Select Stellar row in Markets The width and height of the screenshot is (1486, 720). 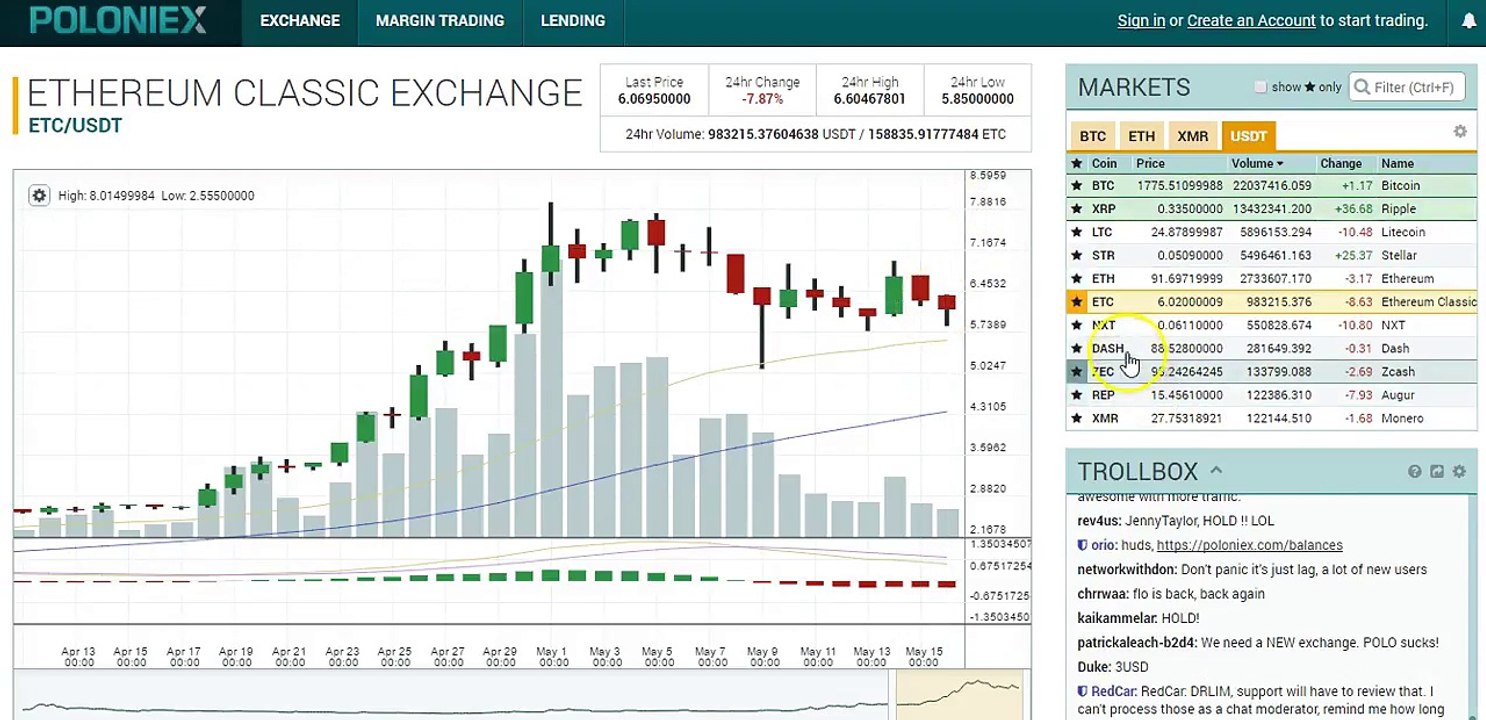(x=1272, y=256)
